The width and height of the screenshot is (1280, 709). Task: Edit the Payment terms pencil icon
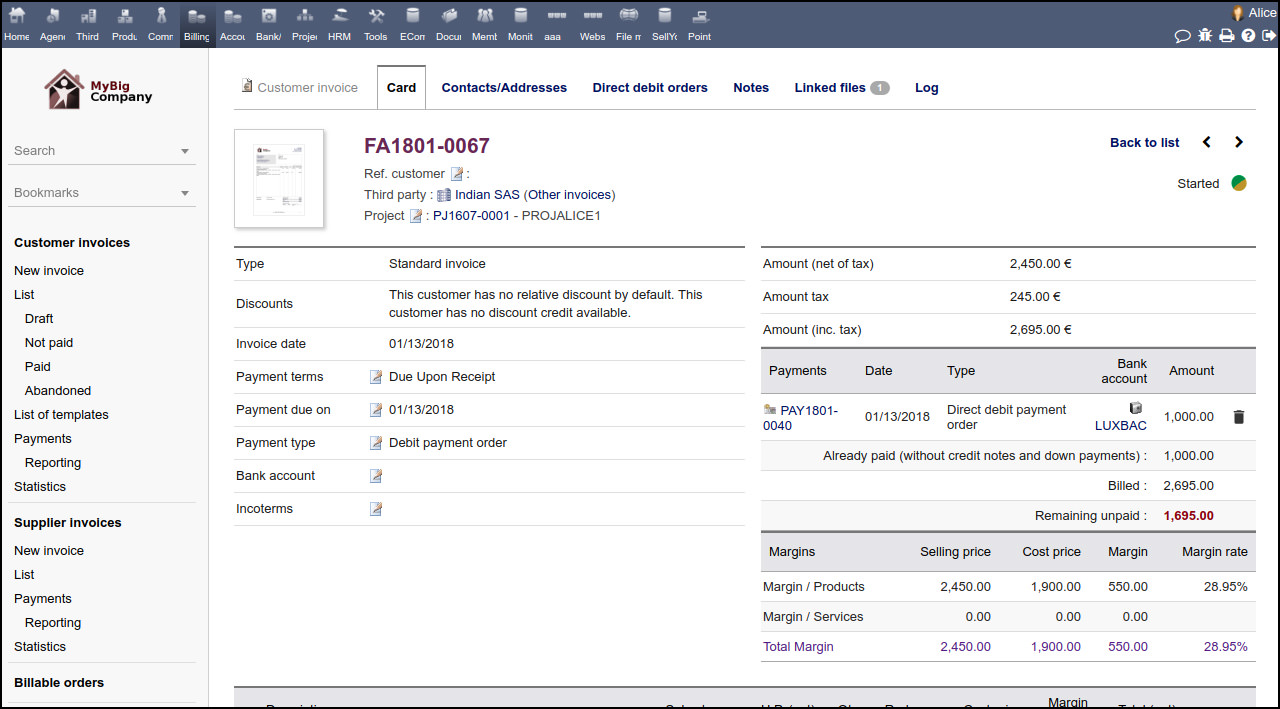tap(376, 377)
